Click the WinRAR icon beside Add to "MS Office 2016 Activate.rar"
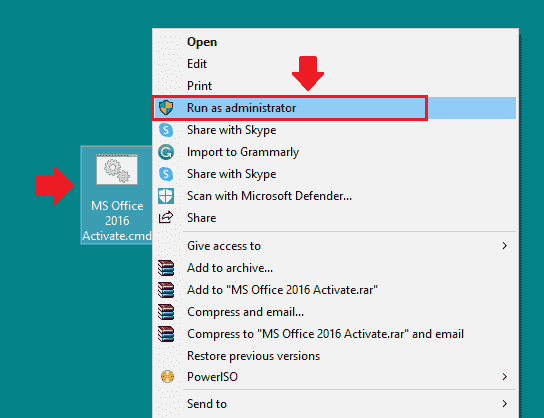 [166, 290]
